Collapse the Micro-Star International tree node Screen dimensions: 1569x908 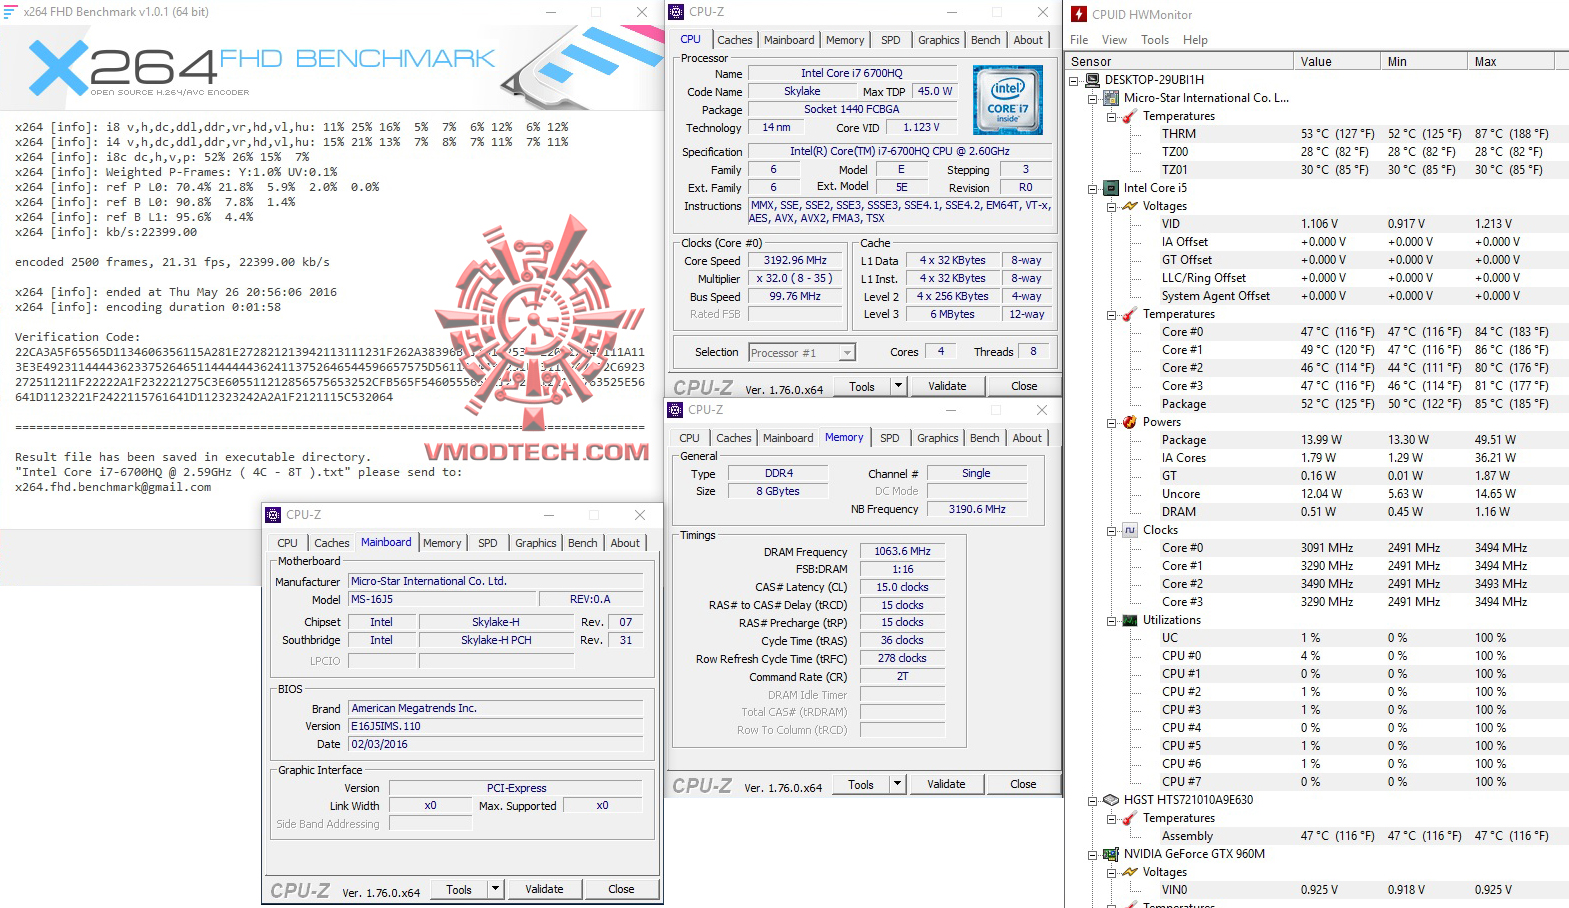click(x=1093, y=99)
